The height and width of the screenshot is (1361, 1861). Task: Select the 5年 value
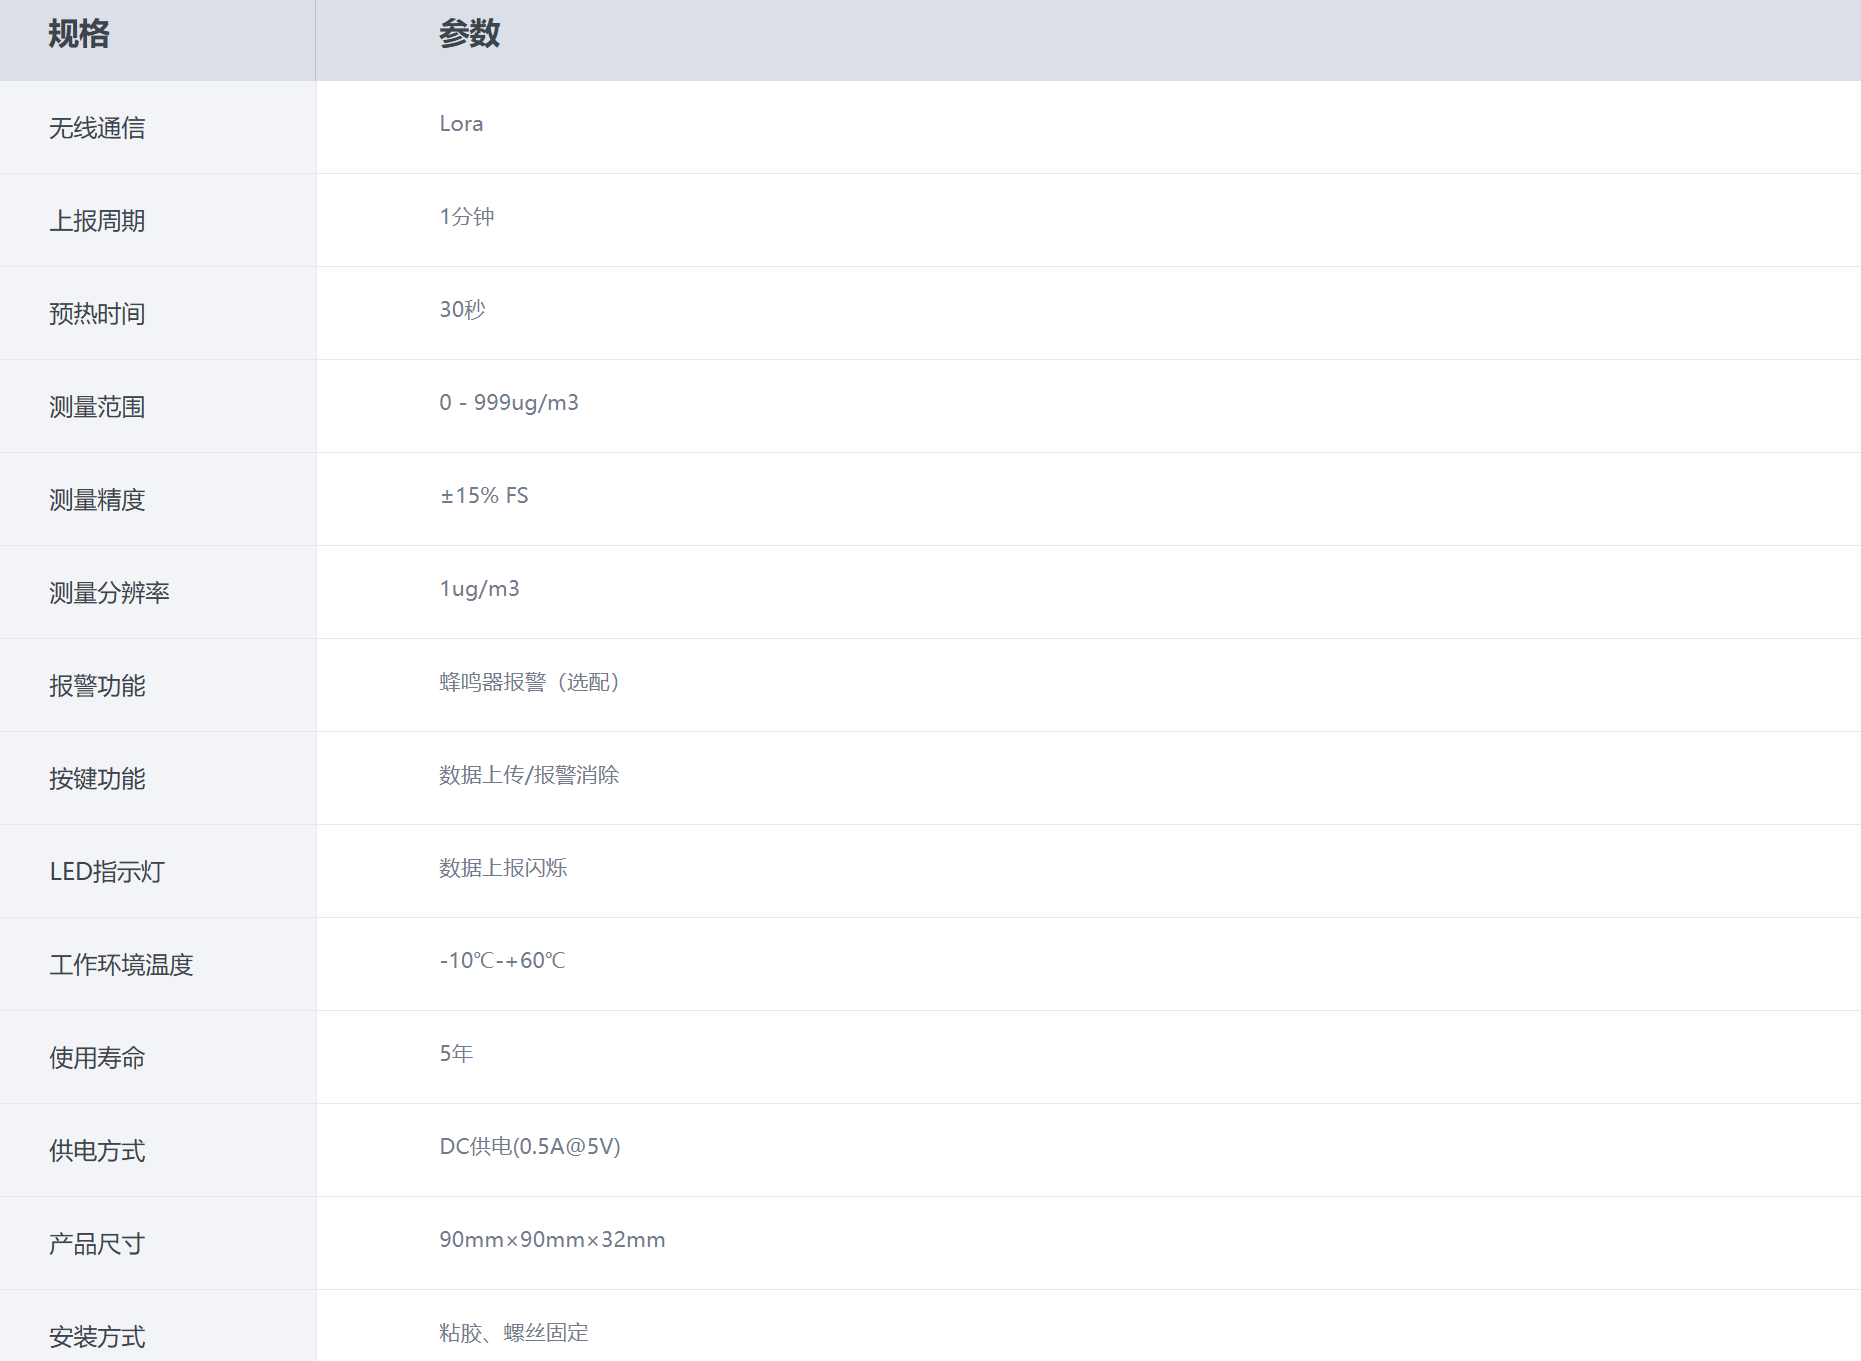[x=456, y=1054]
